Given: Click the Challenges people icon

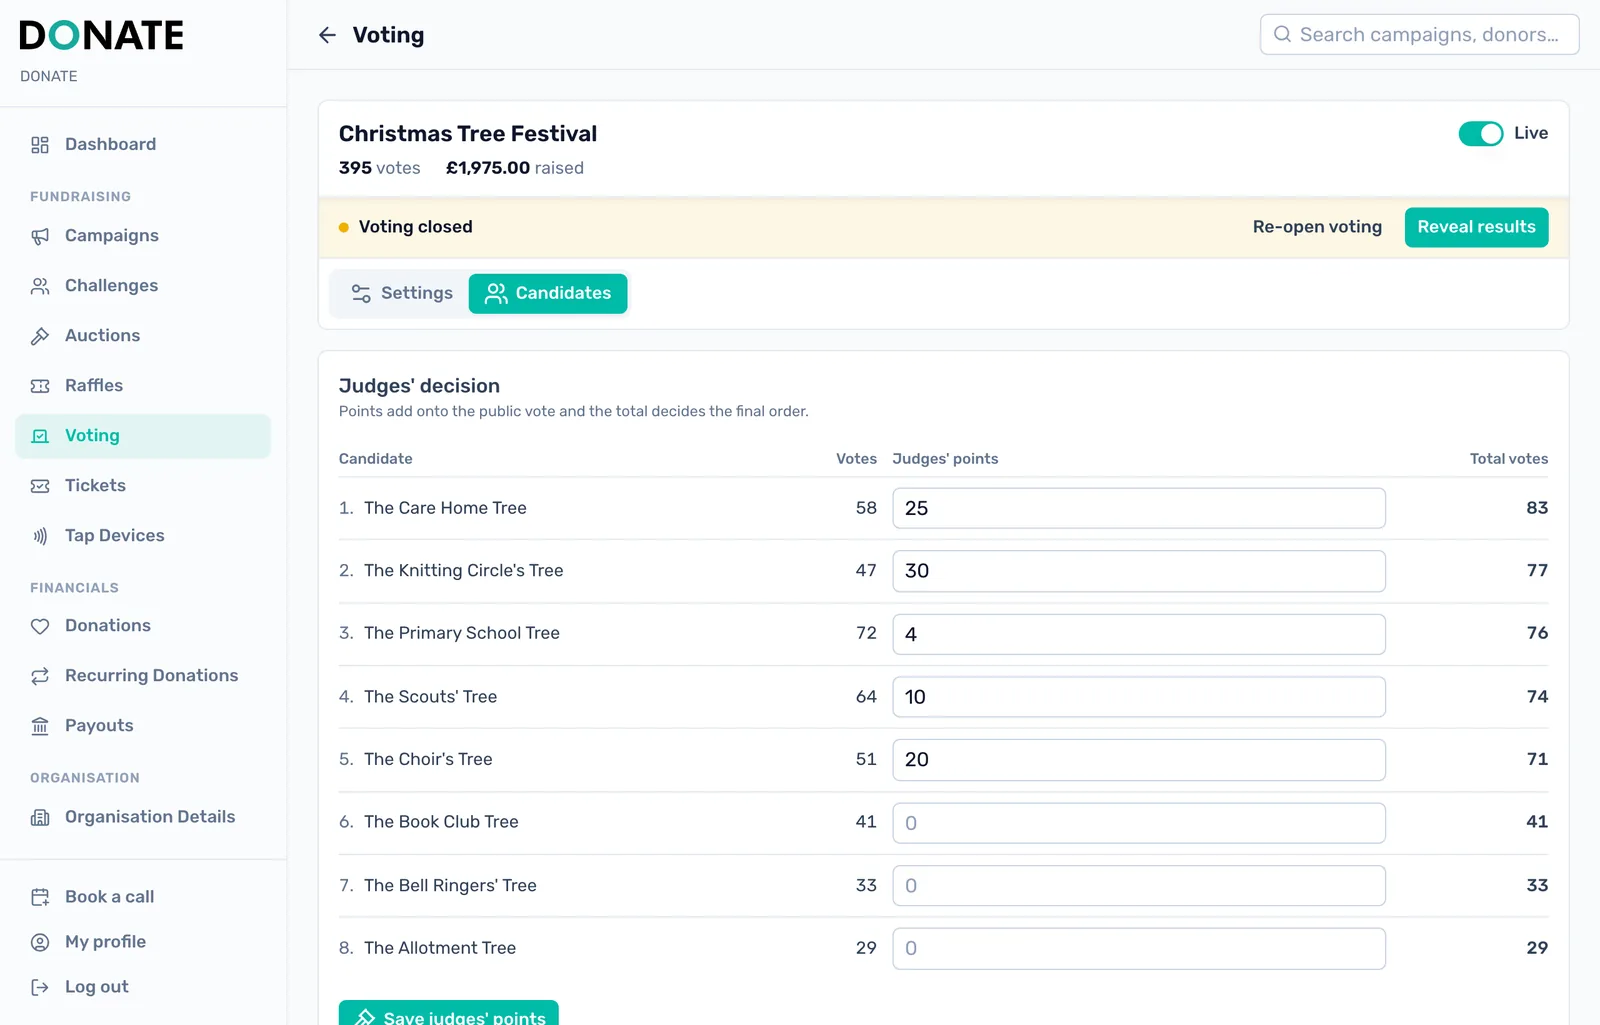Looking at the screenshot, I should [x=40, y=286].
